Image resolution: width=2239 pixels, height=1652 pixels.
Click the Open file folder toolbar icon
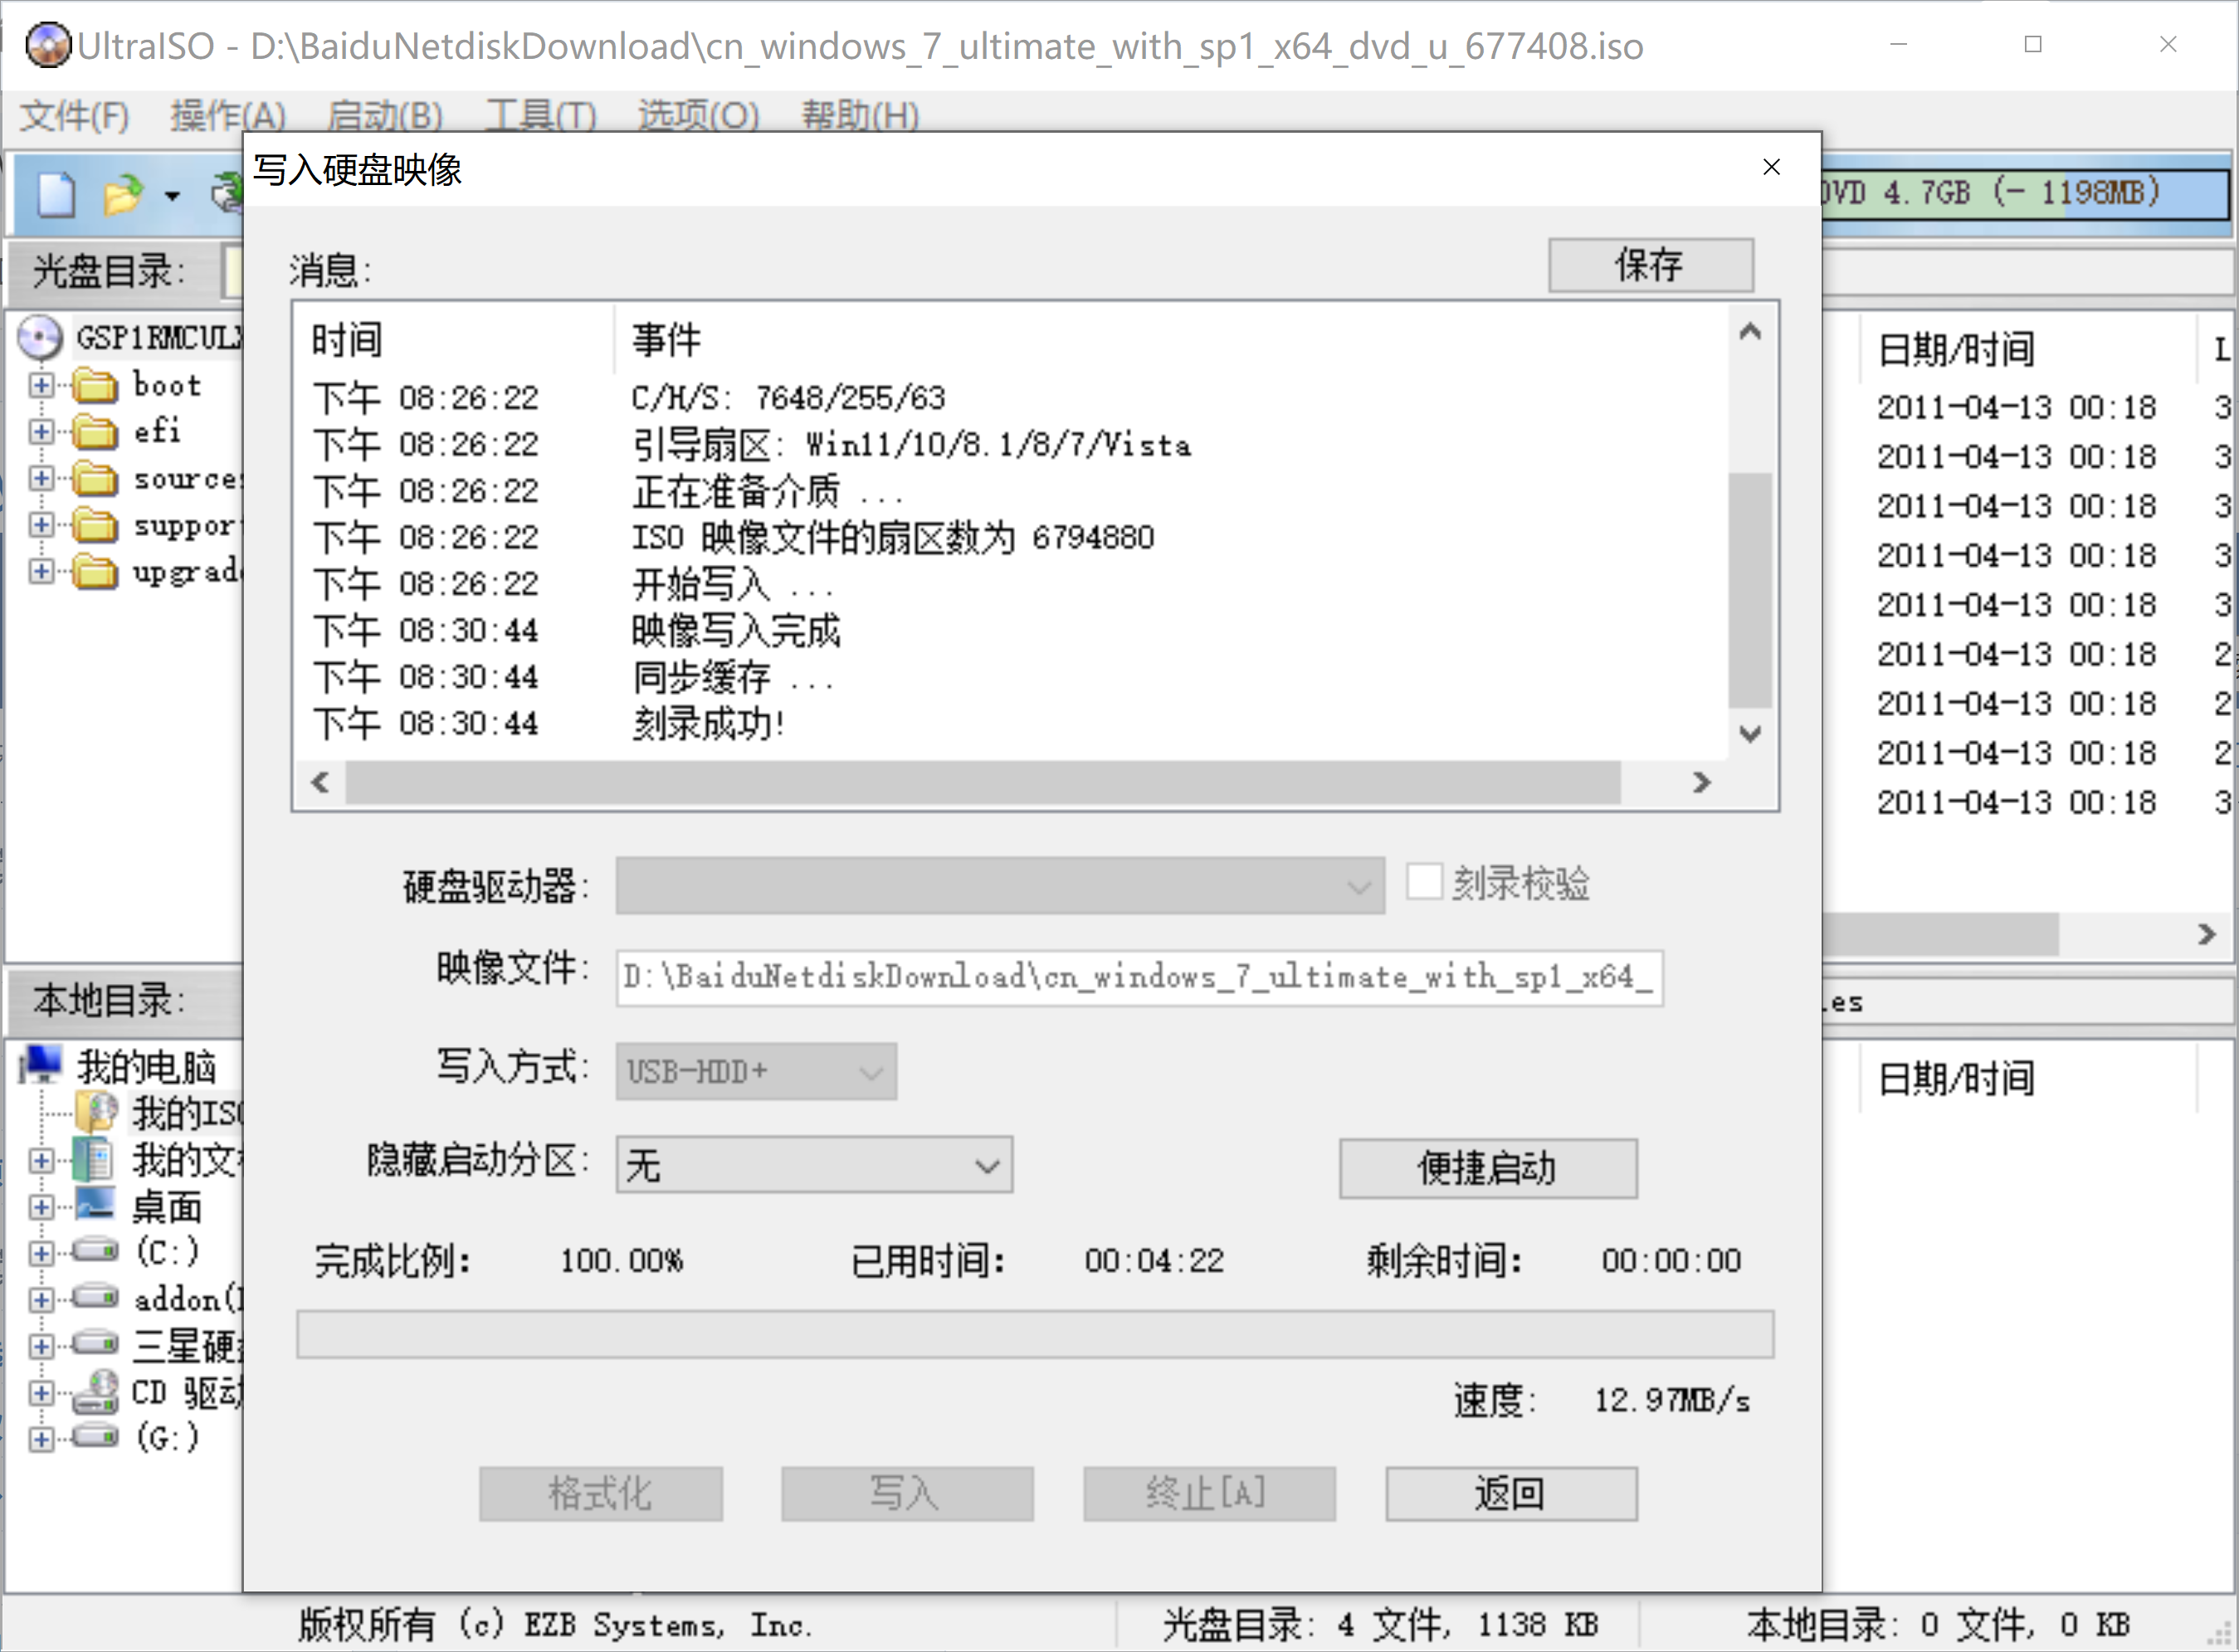pos(123,194)
